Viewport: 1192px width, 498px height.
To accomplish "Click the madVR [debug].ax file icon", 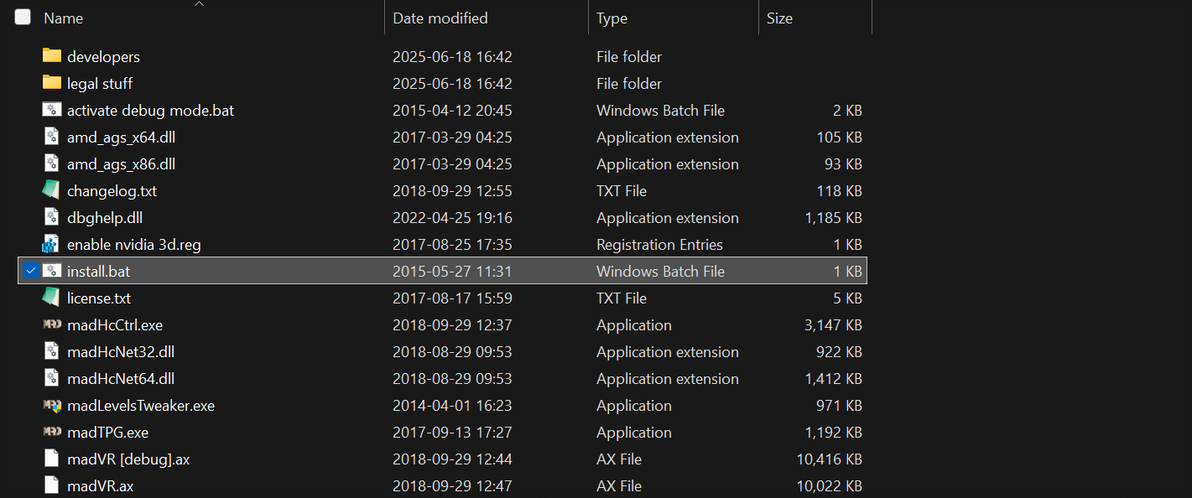I will pyautogui.click(x=52, y=458).
